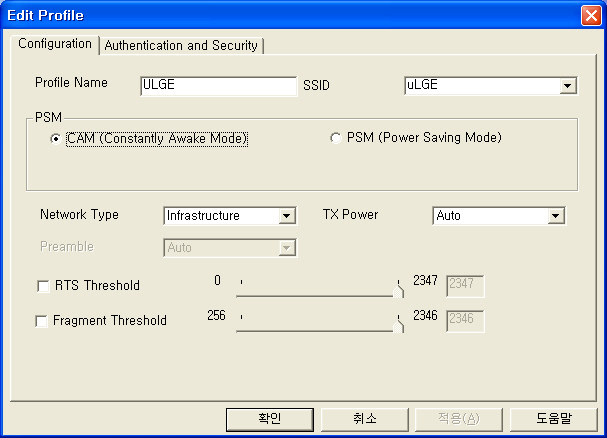Enable the Fragment Threshold checkbox

coord(42,321)
